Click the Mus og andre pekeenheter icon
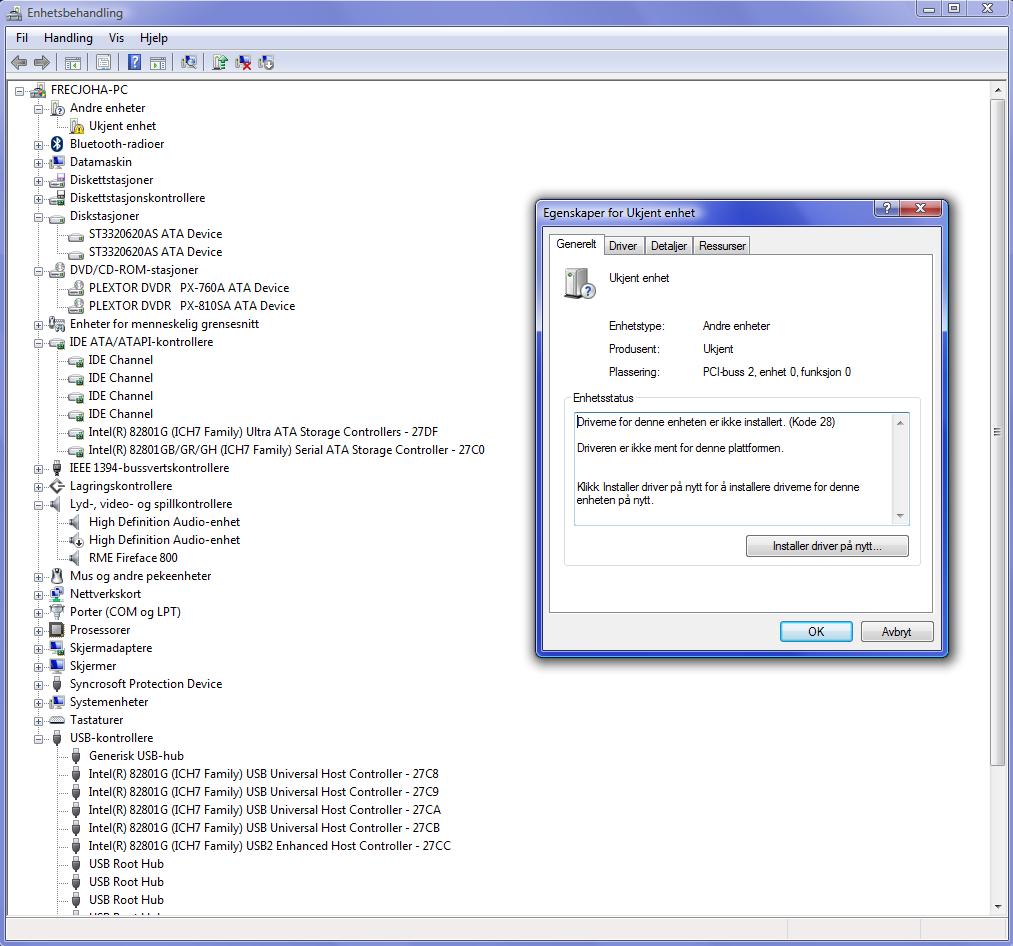 coord(57,576)
